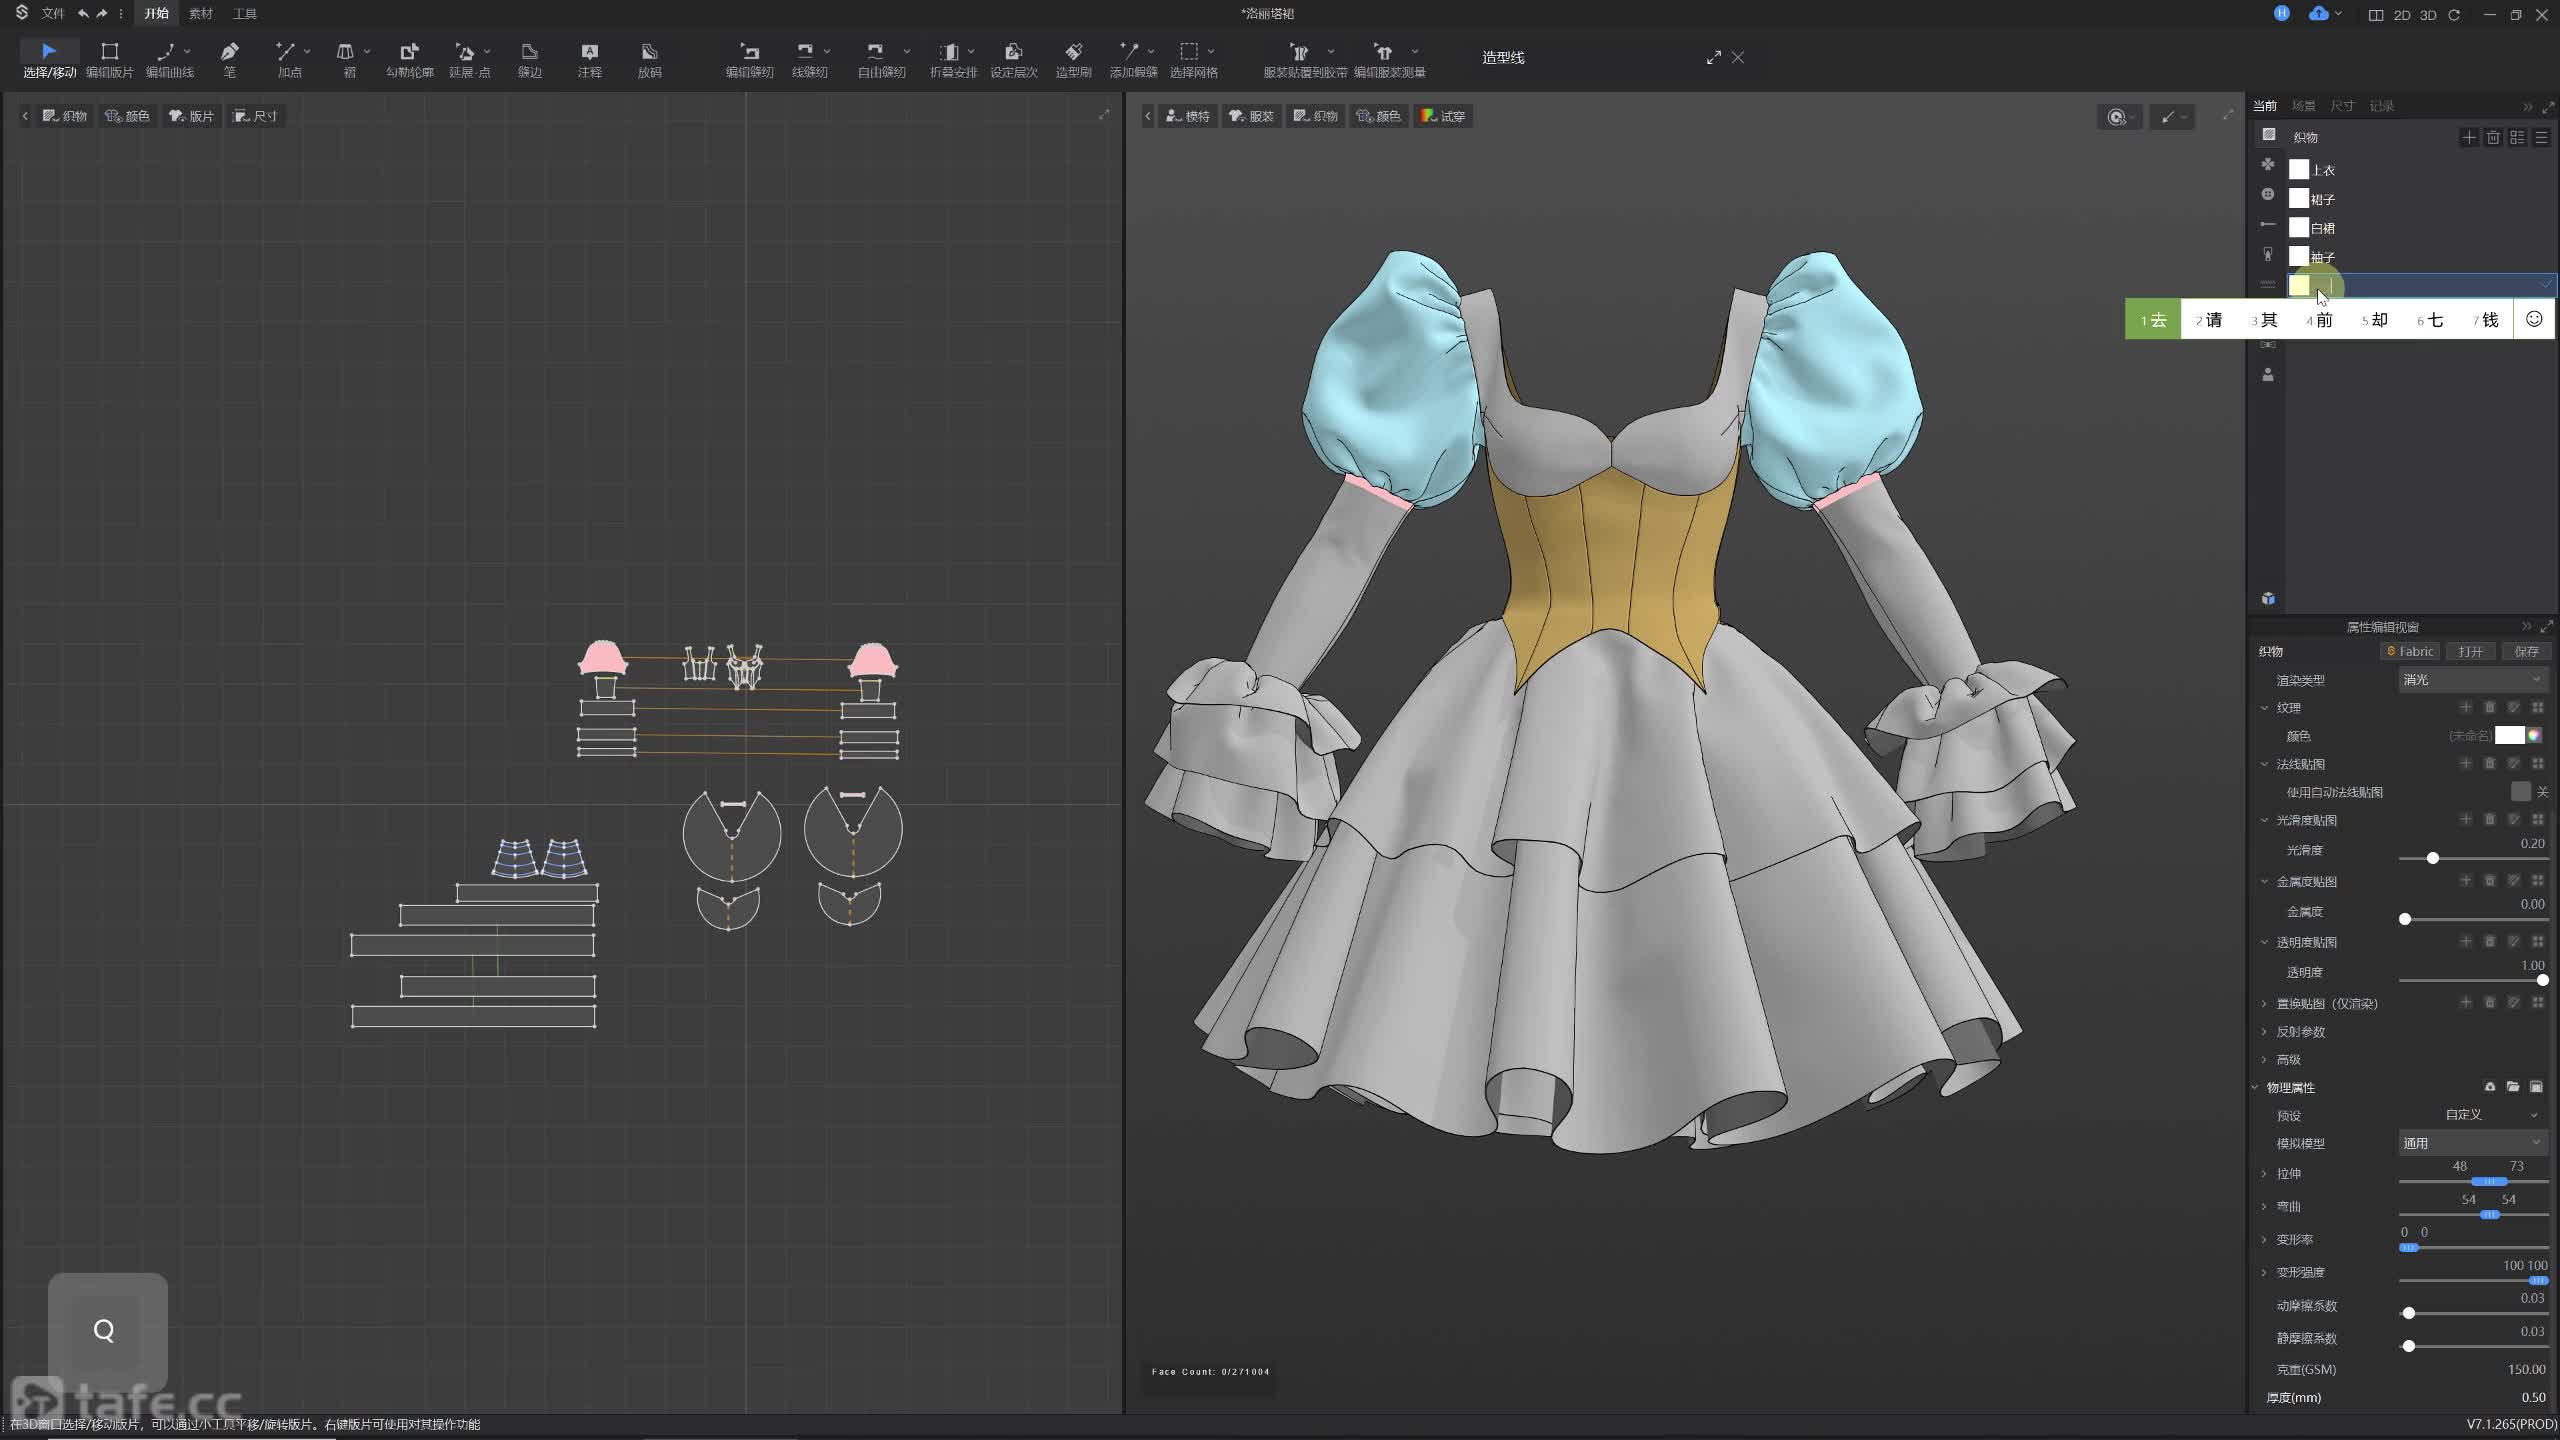Select the 设定层次 set layer tool

(x=1014, y=59)
